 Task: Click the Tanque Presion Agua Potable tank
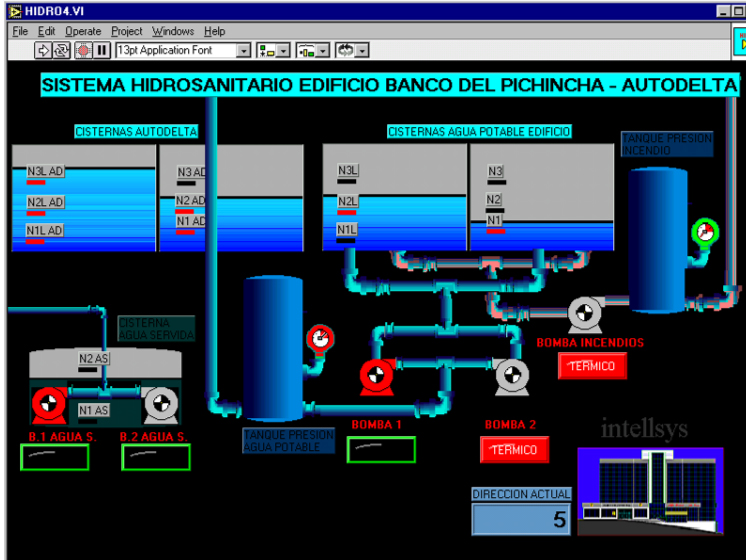[273, 349]
